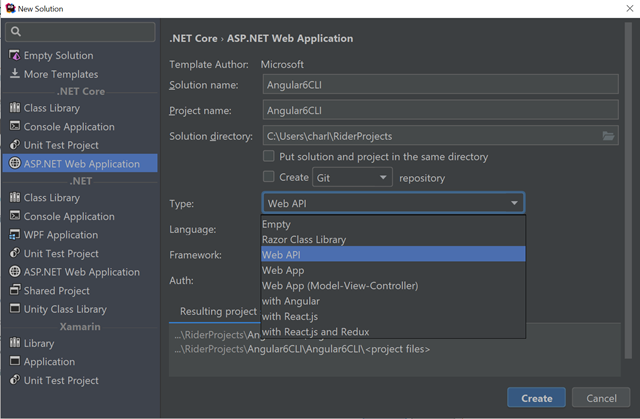This screenshot has width=640, height=419.
Task: Choose Empty from Type list
Action: (393, 224)
